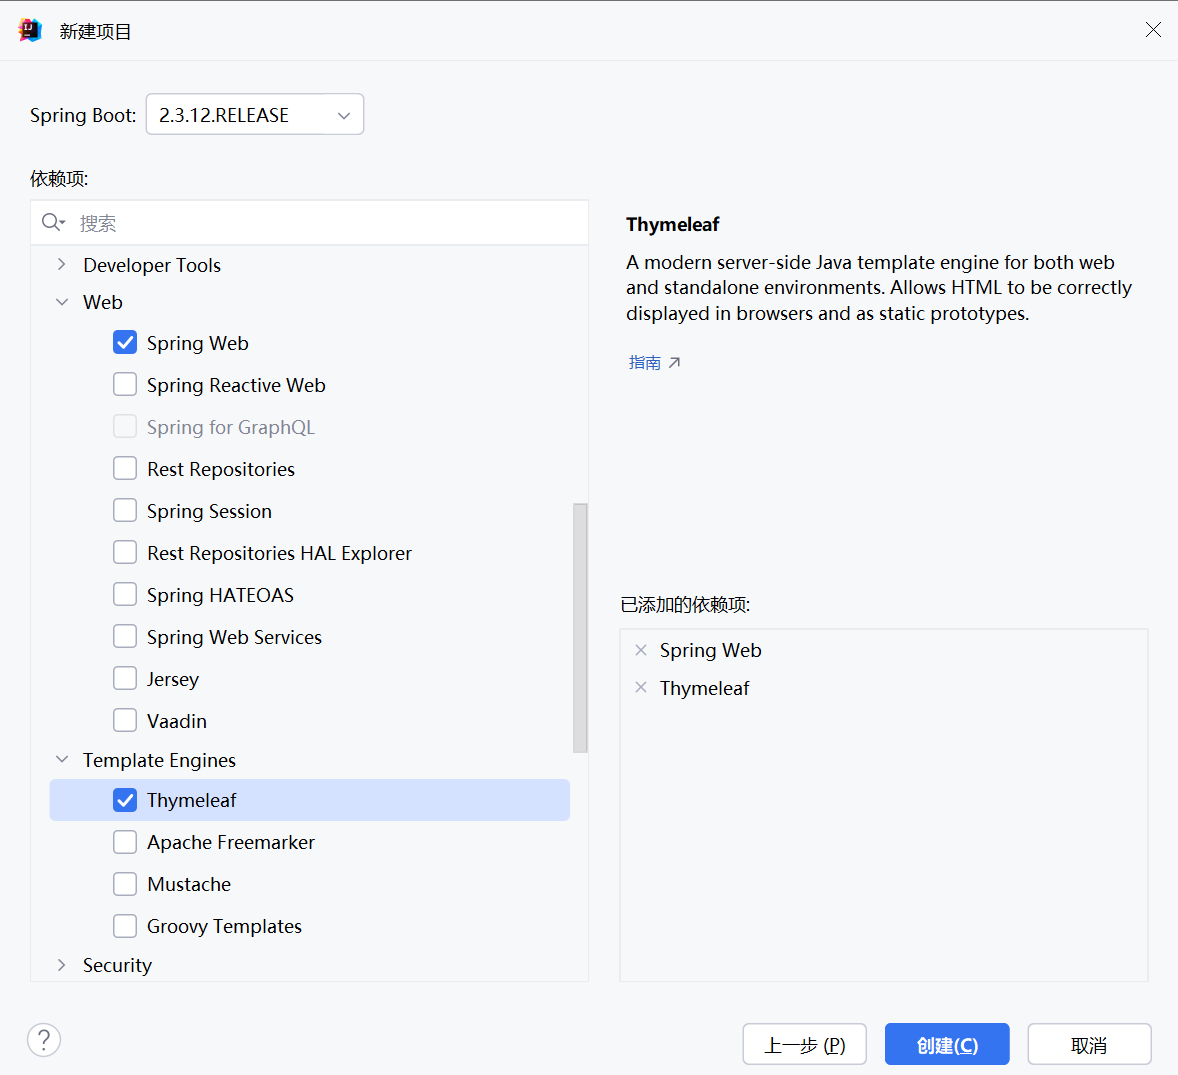Enable the Mustache template engine
Image resolution: width=1178 pixels, height=1075 pixels.
pos(125,884)
